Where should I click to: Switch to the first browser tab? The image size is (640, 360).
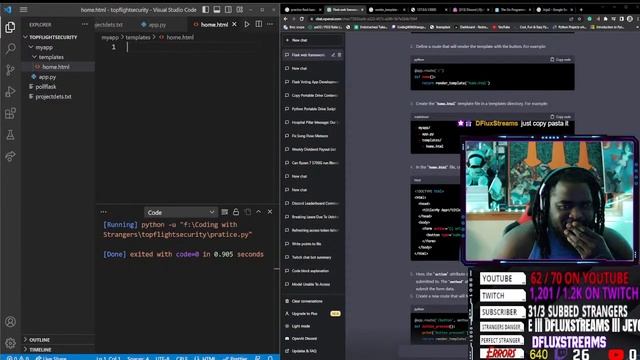[x=302, y=9]
